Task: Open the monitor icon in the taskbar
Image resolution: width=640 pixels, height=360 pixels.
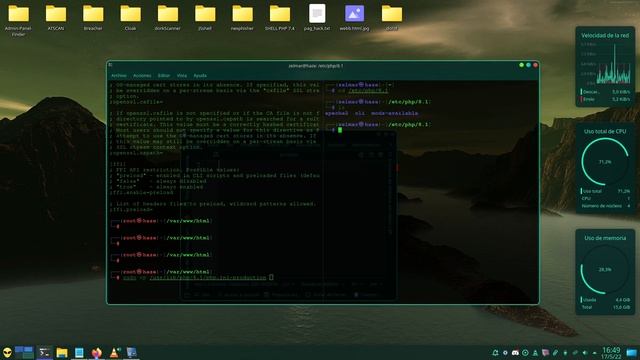Action: coord(131,353)
